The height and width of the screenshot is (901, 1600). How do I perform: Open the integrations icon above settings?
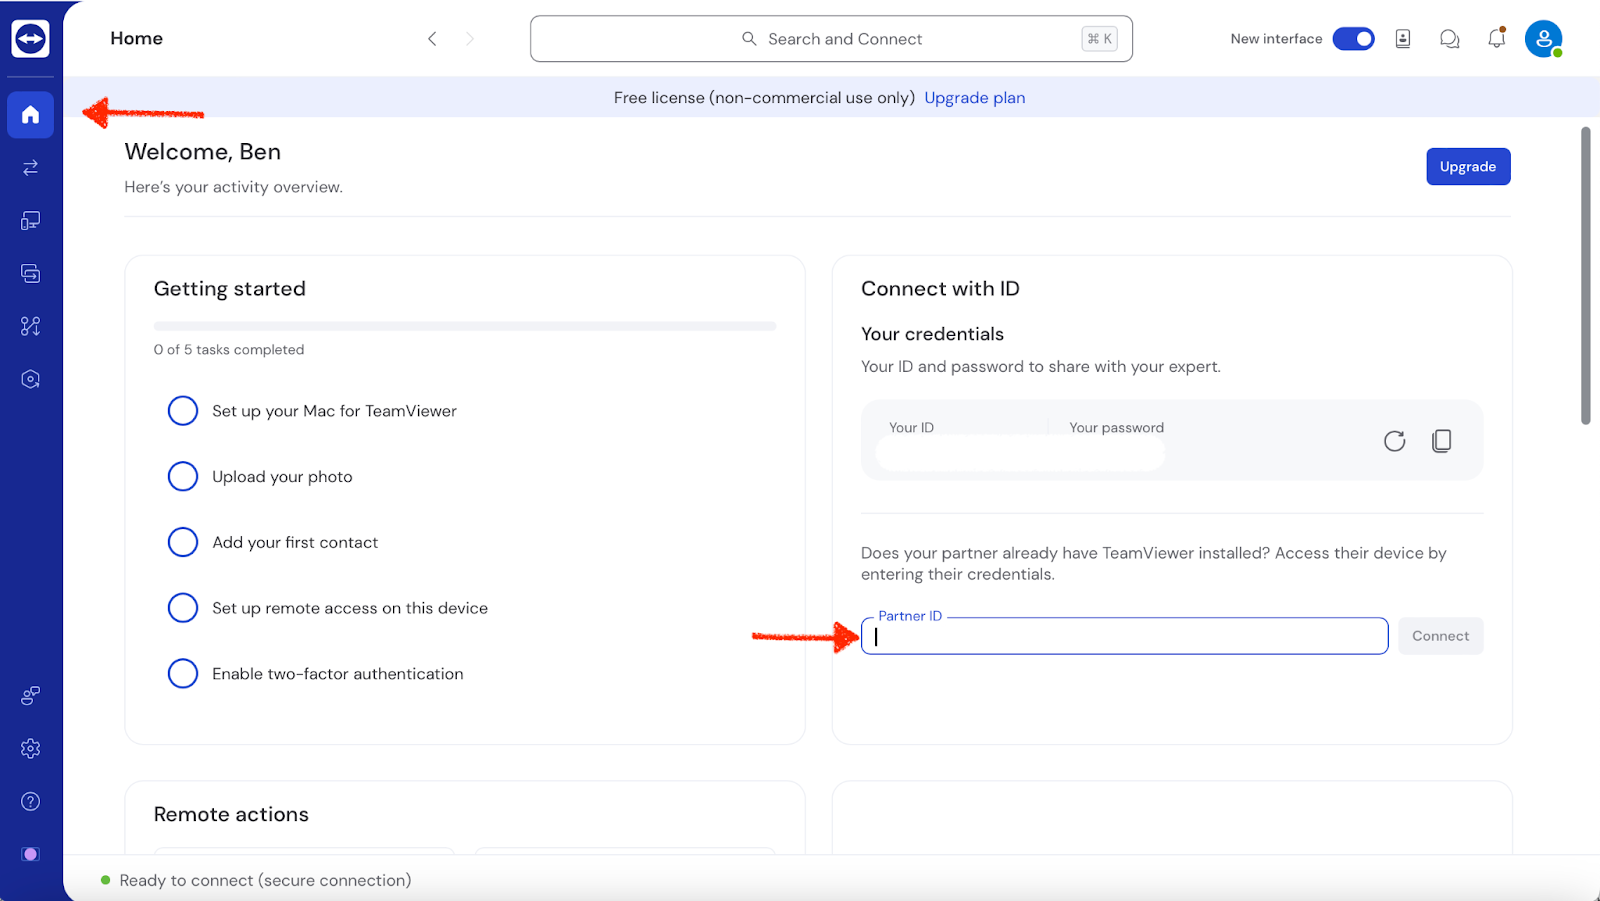[x=30, y=695]
